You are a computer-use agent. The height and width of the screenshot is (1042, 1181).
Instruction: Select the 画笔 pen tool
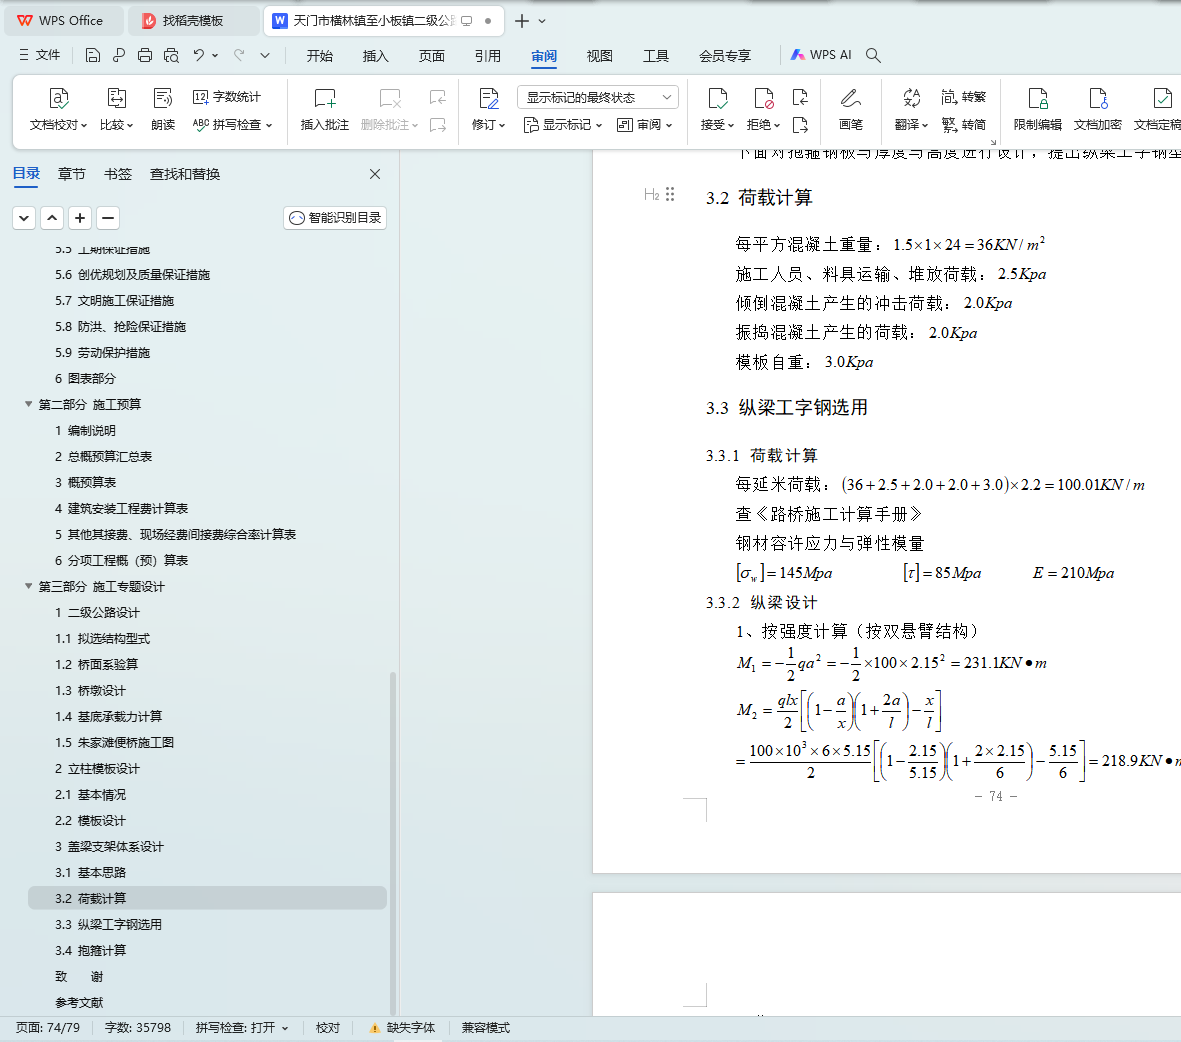pos(851,109)
